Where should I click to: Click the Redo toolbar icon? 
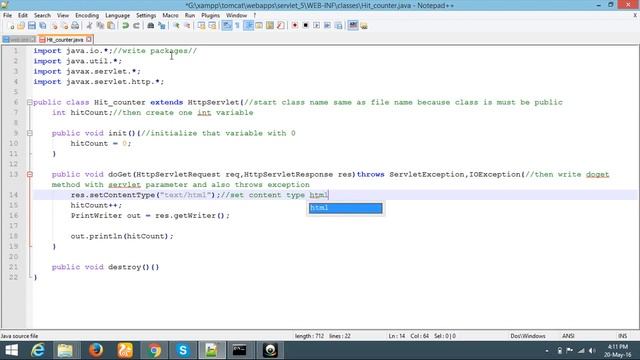136,26
